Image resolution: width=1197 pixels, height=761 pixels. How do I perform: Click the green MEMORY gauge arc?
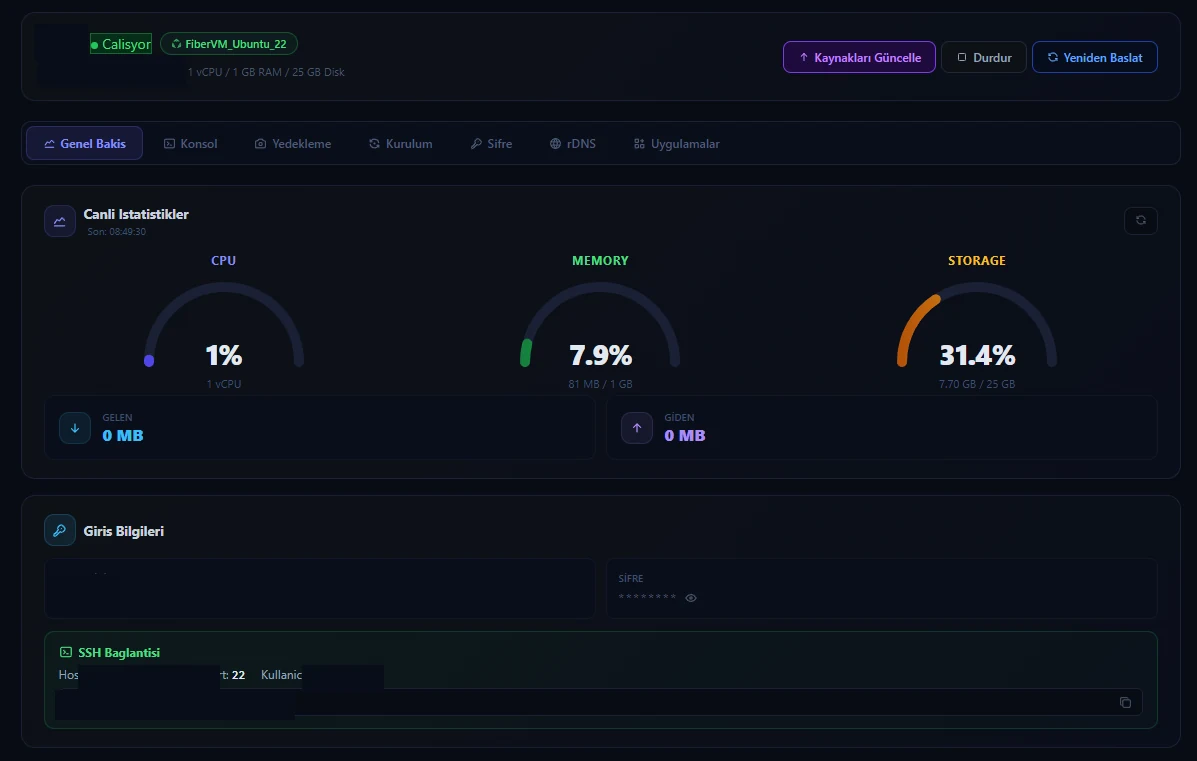526,353
